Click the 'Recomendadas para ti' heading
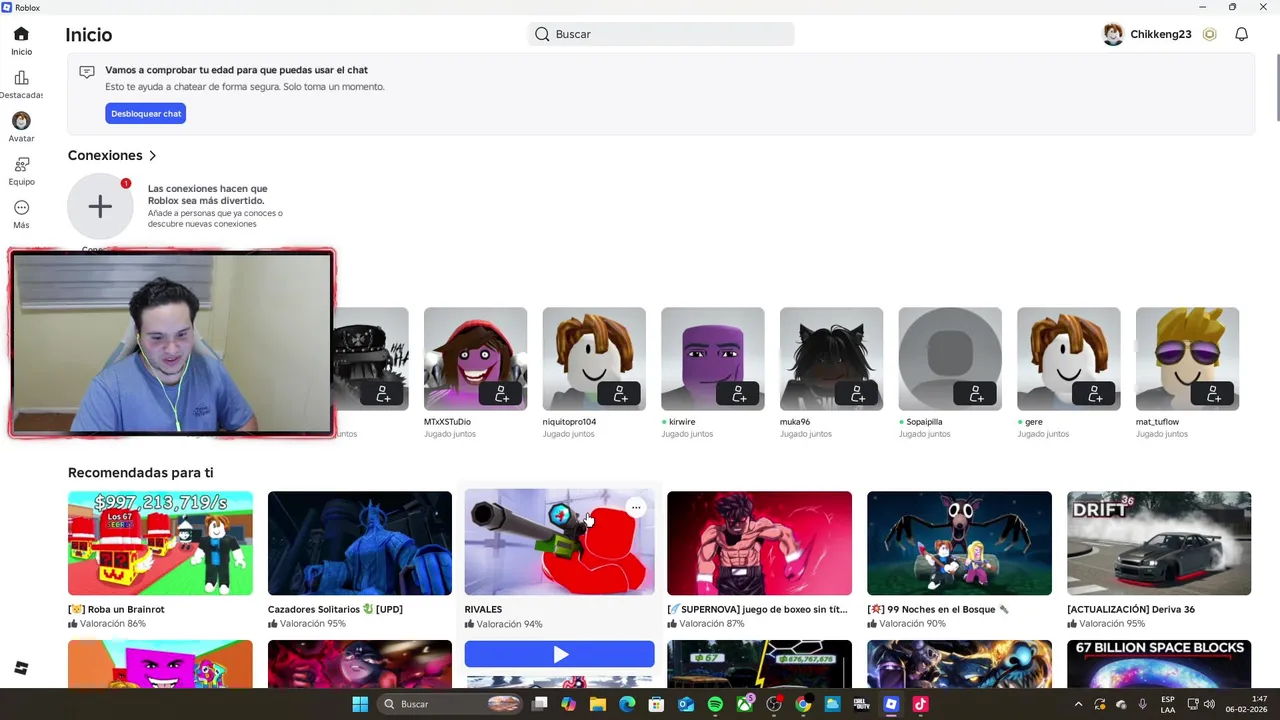The image size is (1280, 720). coord(141,473)
